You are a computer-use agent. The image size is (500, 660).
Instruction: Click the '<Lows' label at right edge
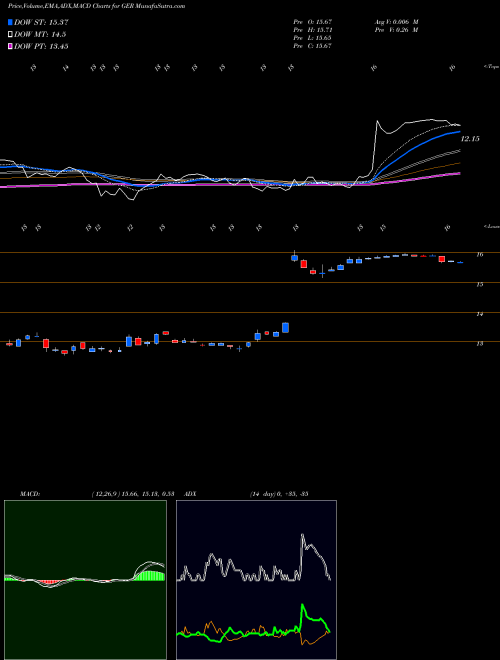[492, 226]
